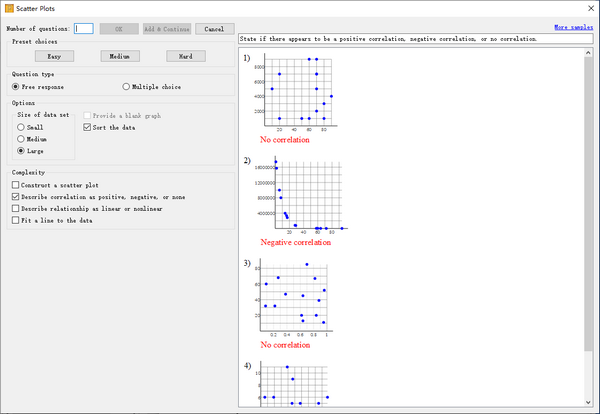Enable the Construct a scatter plot checkbox
600x414 pixels.
tap(15, 185)
